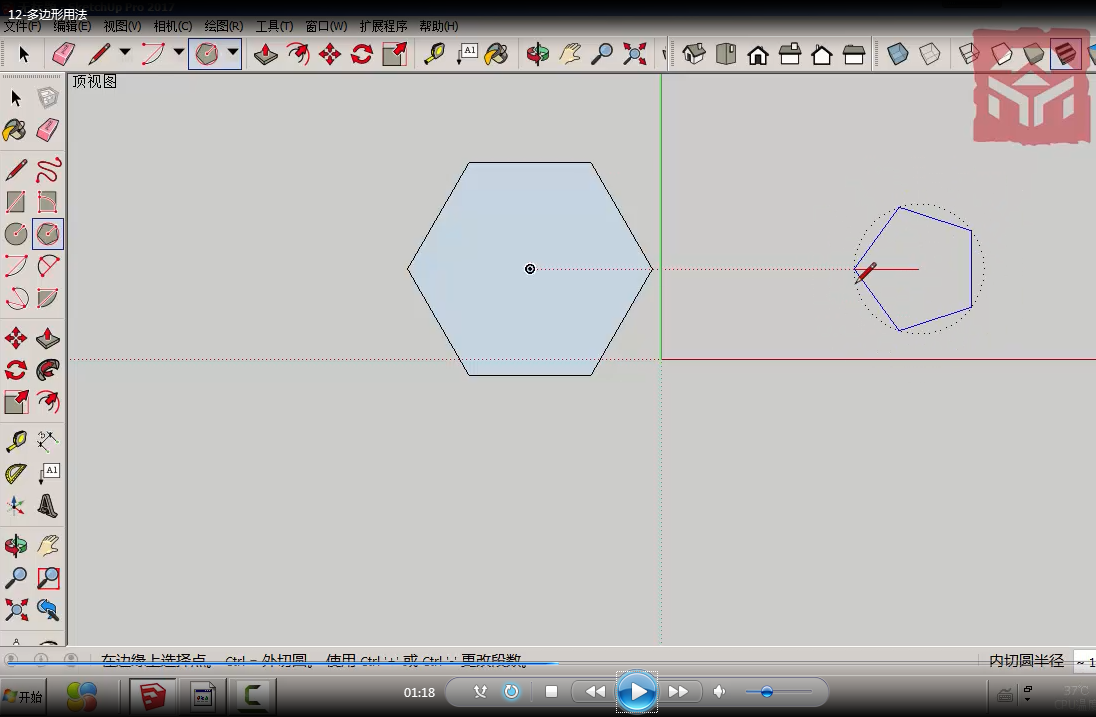Image resolution: width=1096 pixels, height=717 pixels.
Task: Activate the Push/Pull tool in top toolbar
Action: pyautogui.click(x=266, y=54)
